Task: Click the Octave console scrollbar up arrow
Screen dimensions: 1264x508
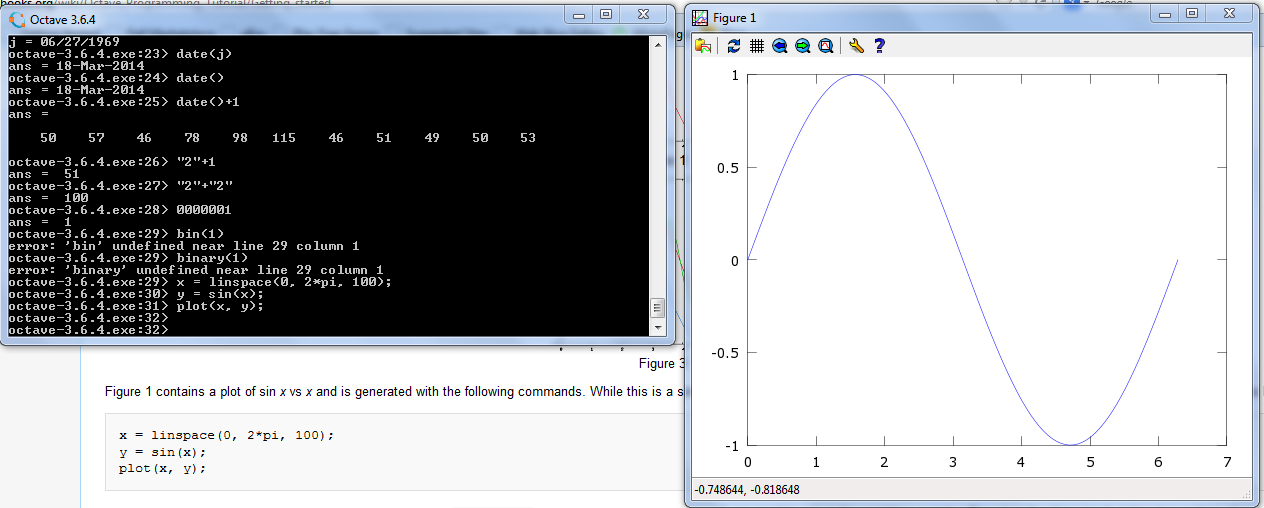Action: pyautogui.click(x=657, y=46)
